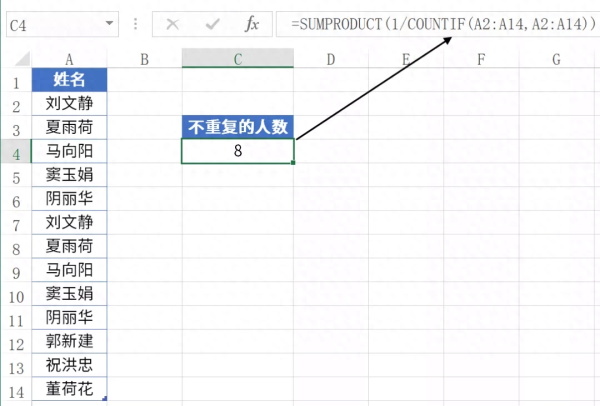Click the 不重复的人数 label cell
Image resolution: width=600 pixels, height=406 pixels.
(x=238, y=127)
